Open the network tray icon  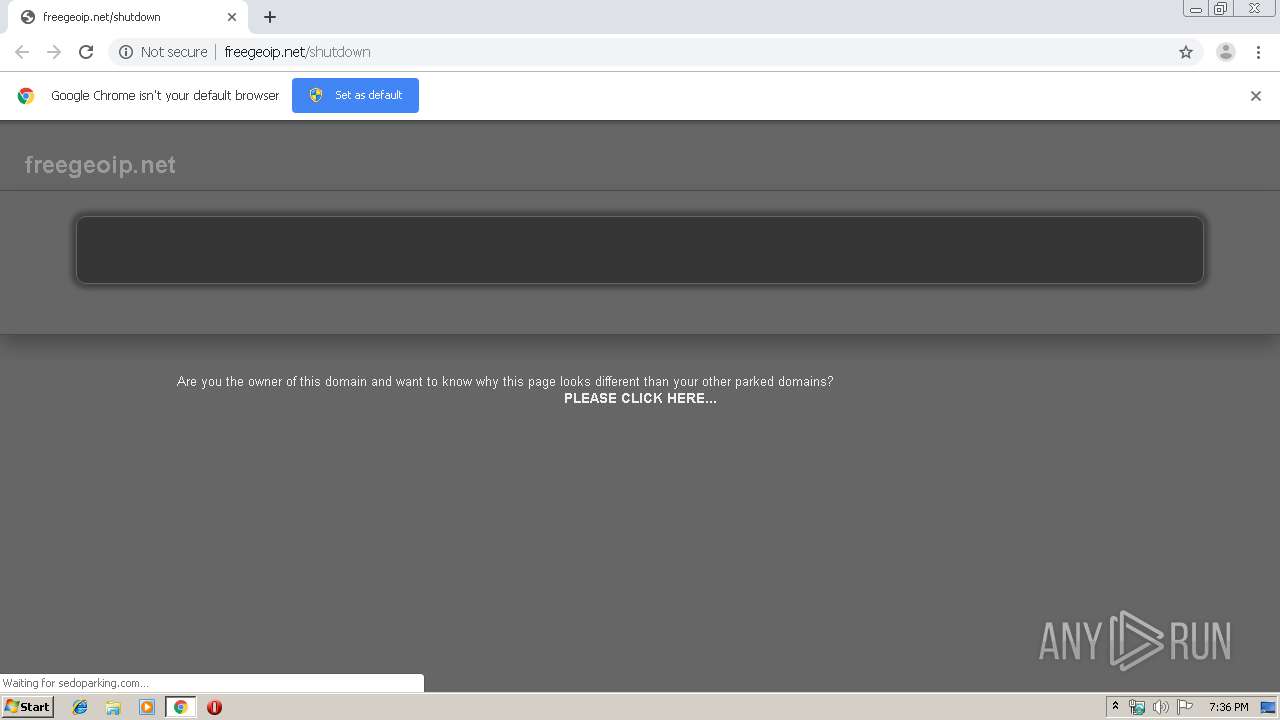1137,707
